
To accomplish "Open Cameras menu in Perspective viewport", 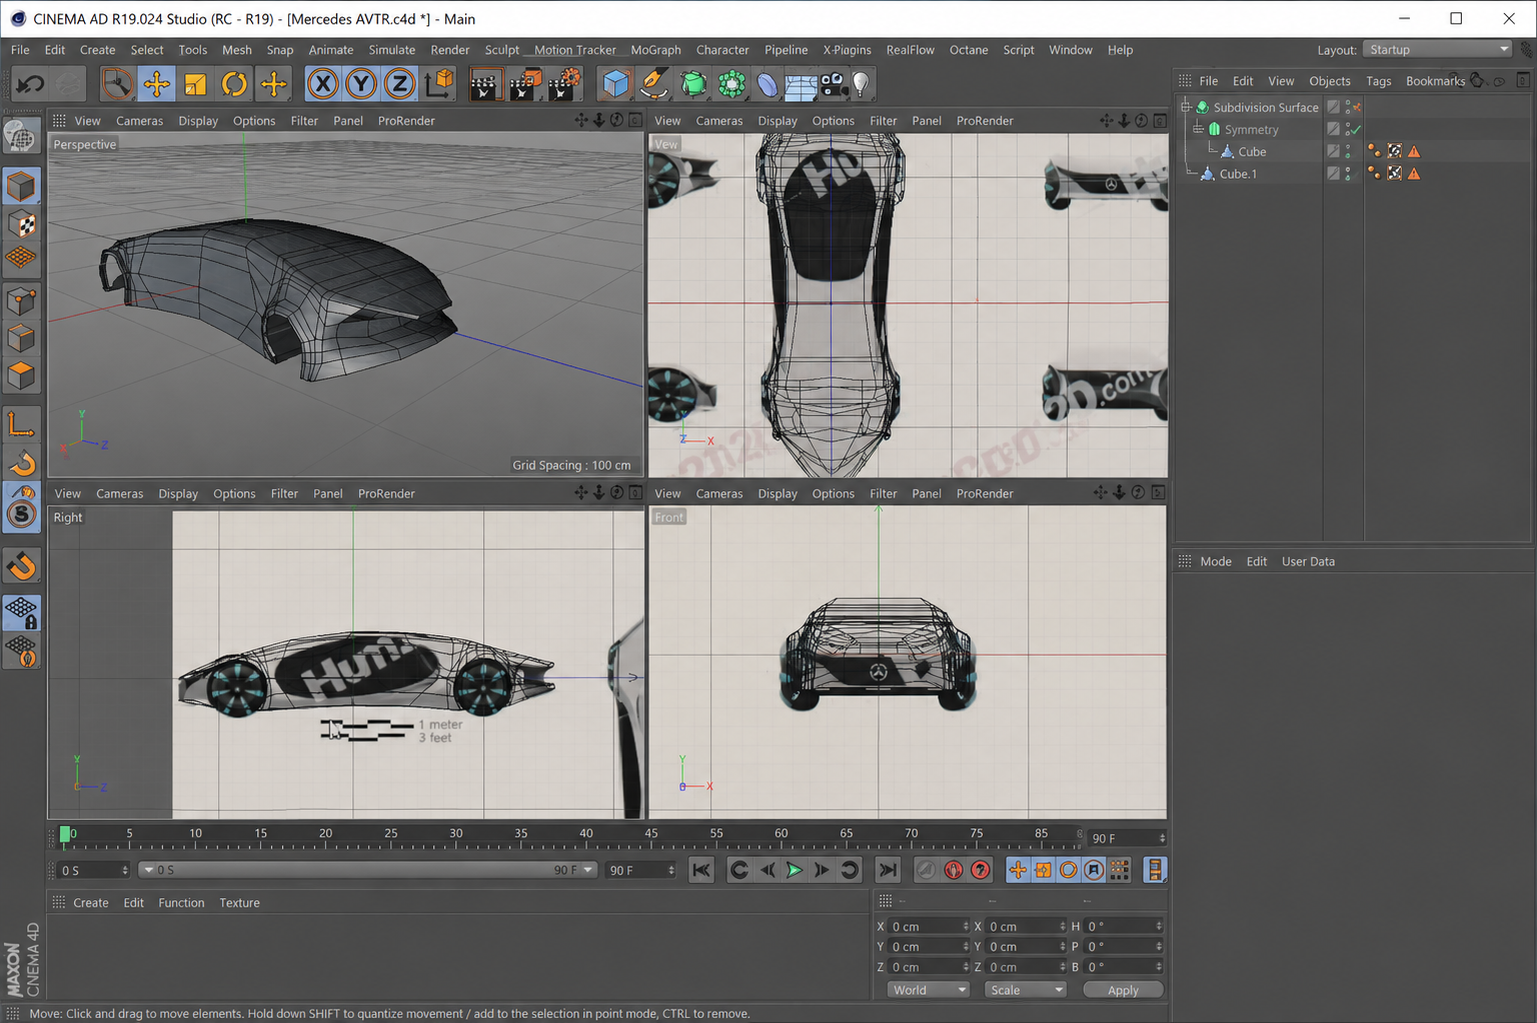I will (139, 120).
